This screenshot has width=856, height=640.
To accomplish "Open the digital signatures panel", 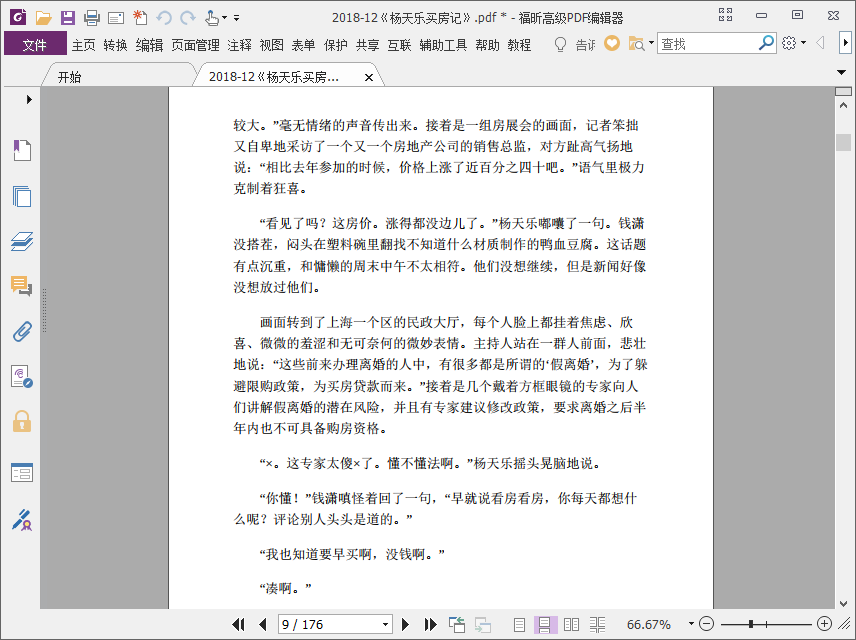I will point(22,377).
